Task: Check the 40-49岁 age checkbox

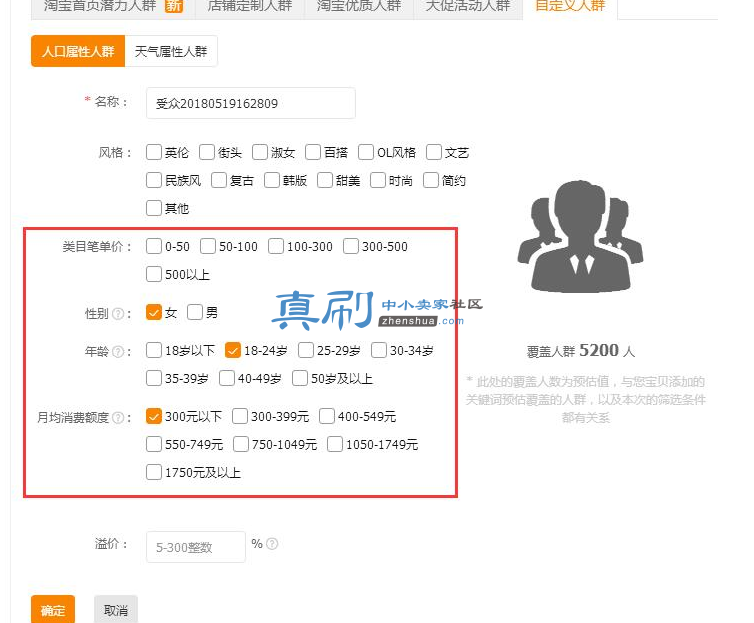Action: point(226,378)
